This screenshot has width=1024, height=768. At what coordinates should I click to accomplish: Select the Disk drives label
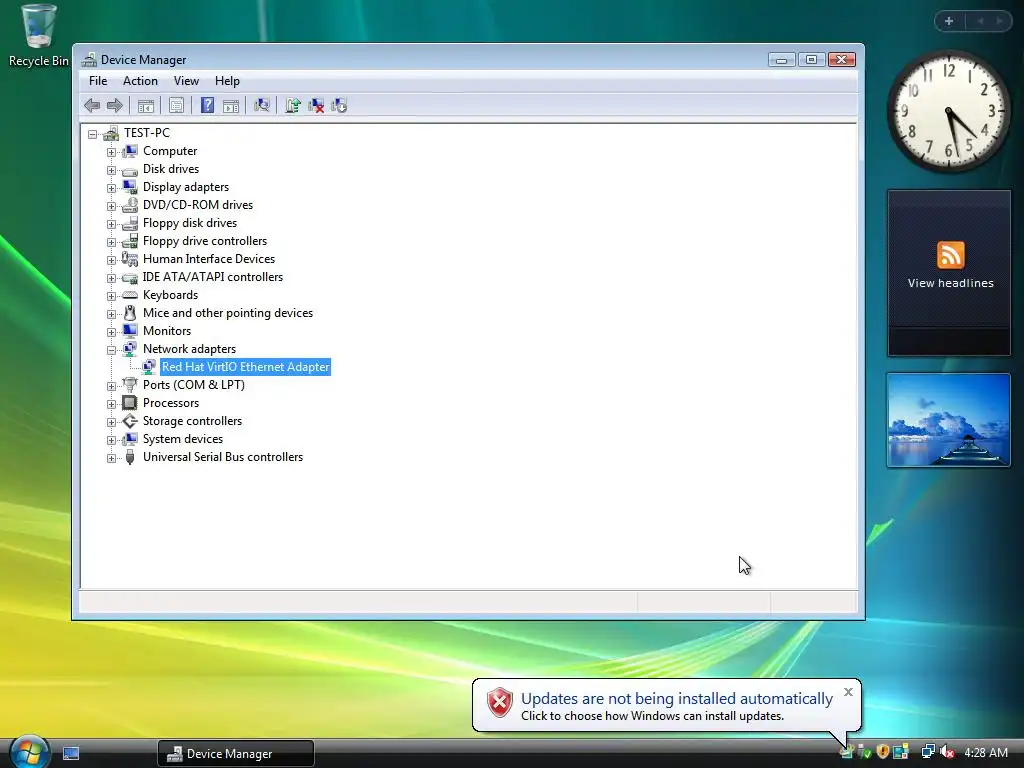tap(170, 169)
